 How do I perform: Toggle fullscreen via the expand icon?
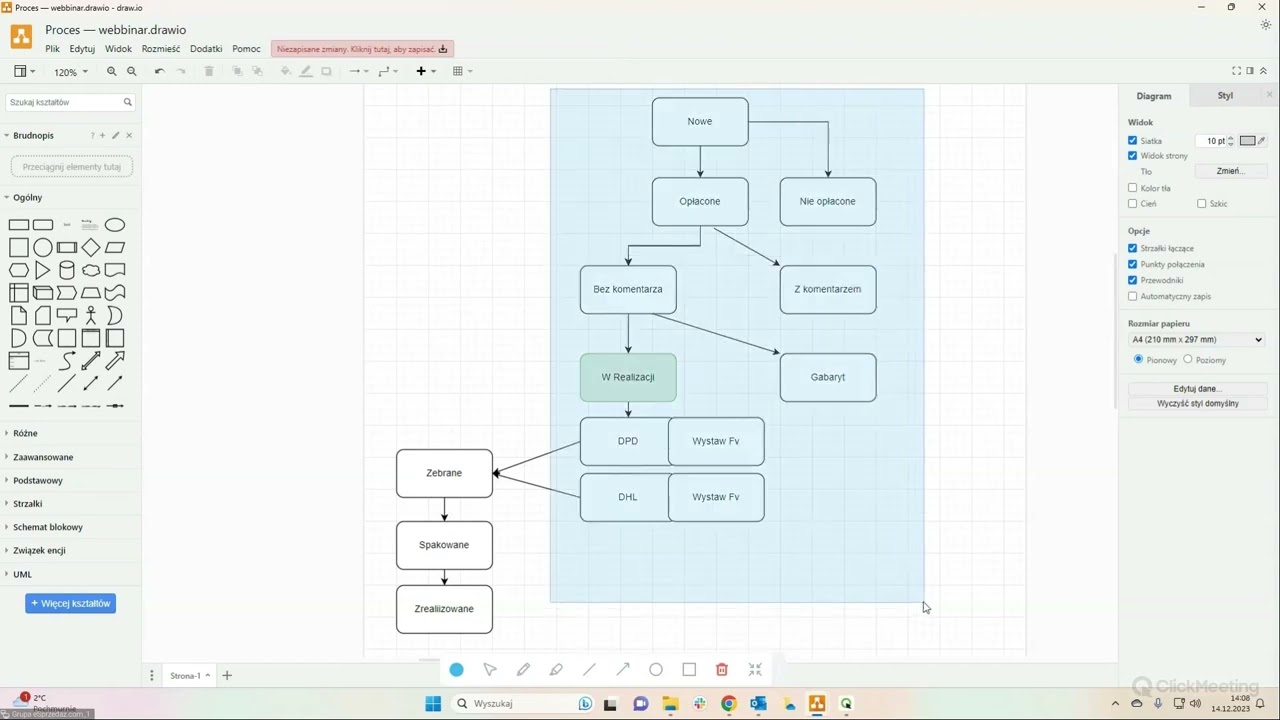tap(1236, 71)
